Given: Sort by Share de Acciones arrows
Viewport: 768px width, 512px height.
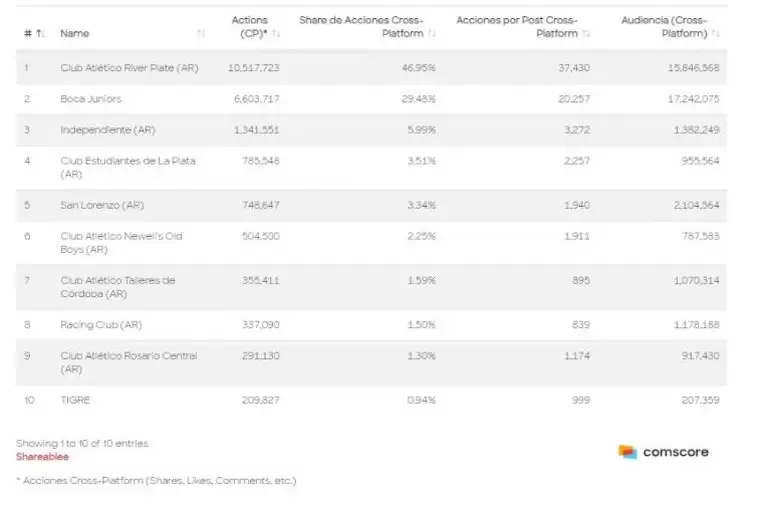Looking at the screenshot, I should click(432, 34).
